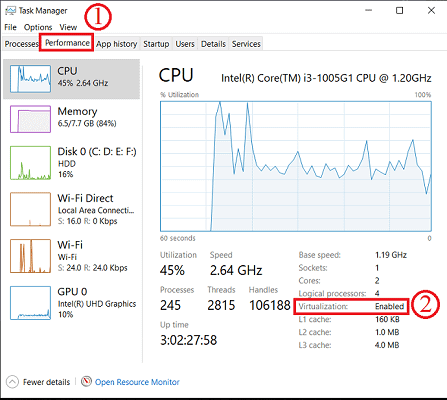Click the Fewer details chevron icon
447x400 pixels.
point(12,382)
